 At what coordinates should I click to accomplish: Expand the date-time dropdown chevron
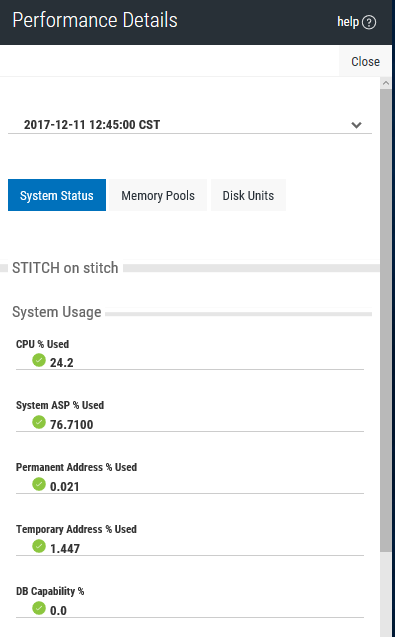(356, 125)
